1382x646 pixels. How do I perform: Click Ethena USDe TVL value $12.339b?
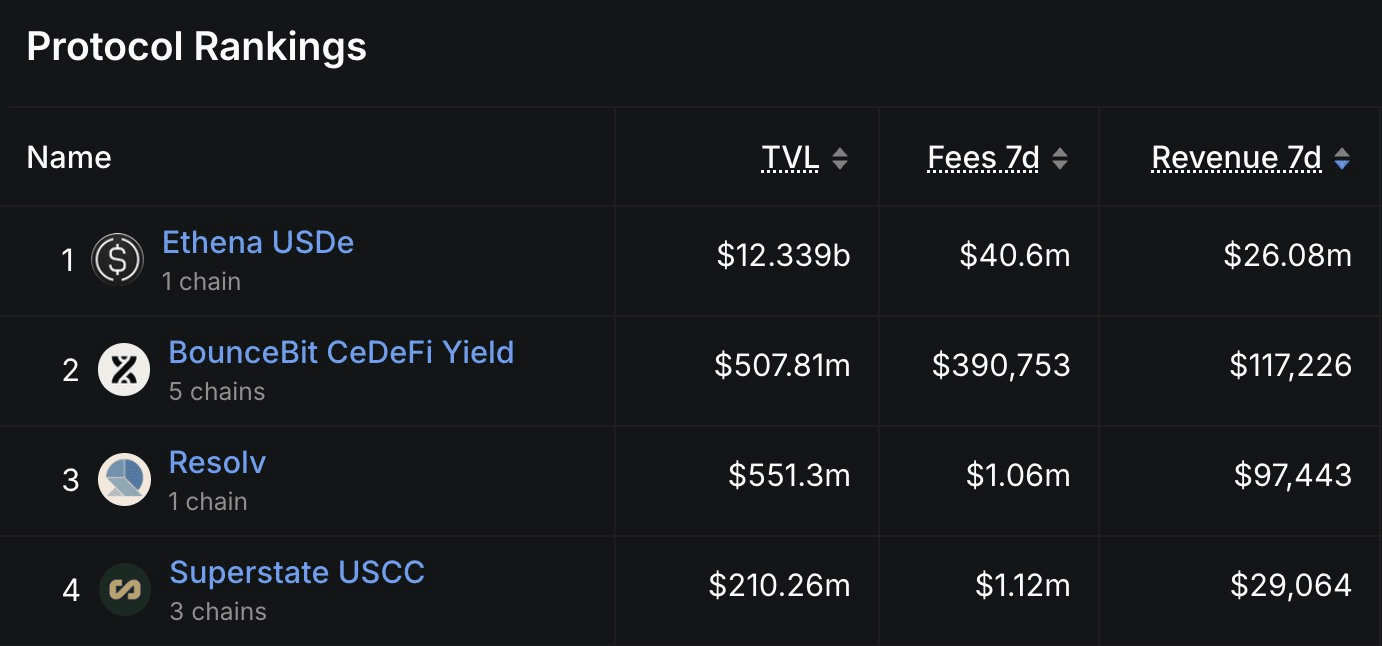click(x=783, y=256)
